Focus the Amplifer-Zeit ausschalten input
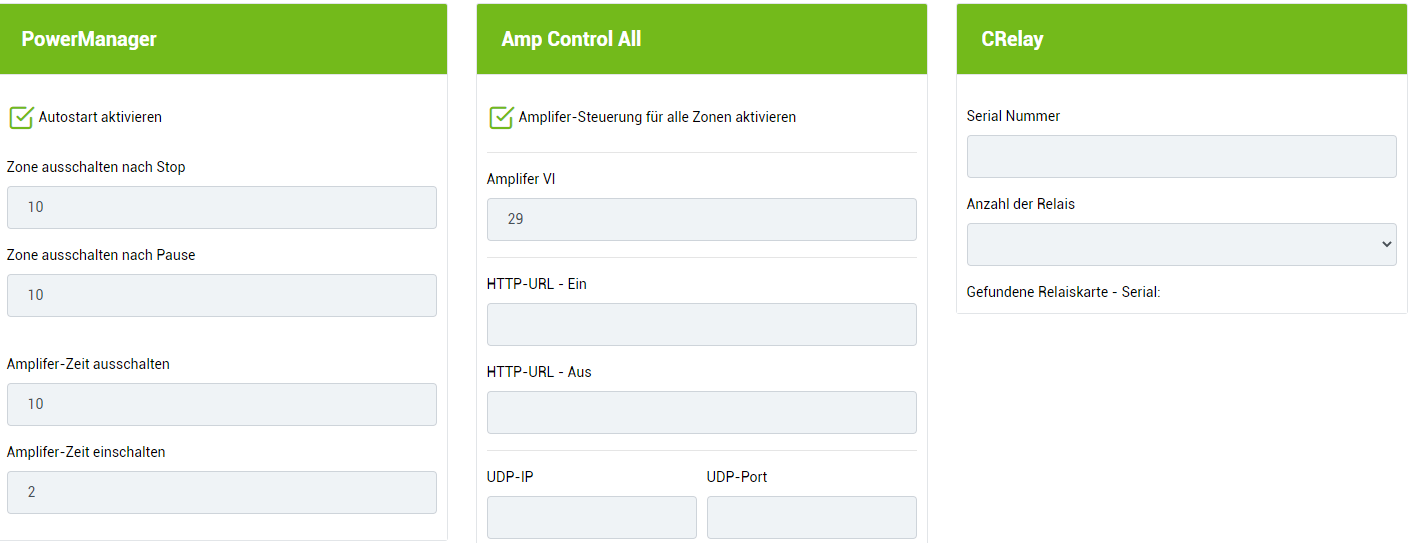Viewport: 1412px width, 543px height. click(221, 404)
